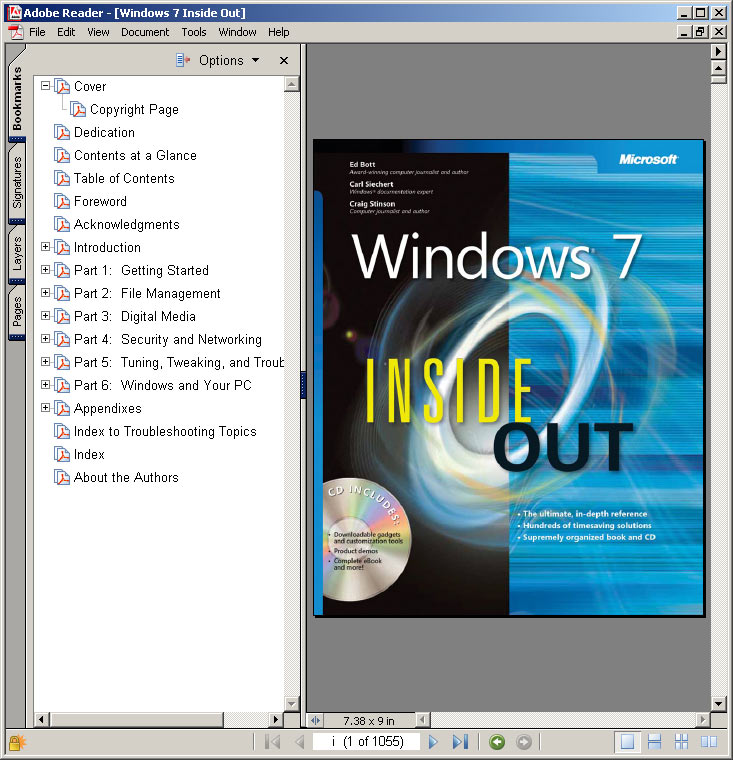Open the File menu
The height and width of the screenshot is (760, 733).
click(37, 32)
